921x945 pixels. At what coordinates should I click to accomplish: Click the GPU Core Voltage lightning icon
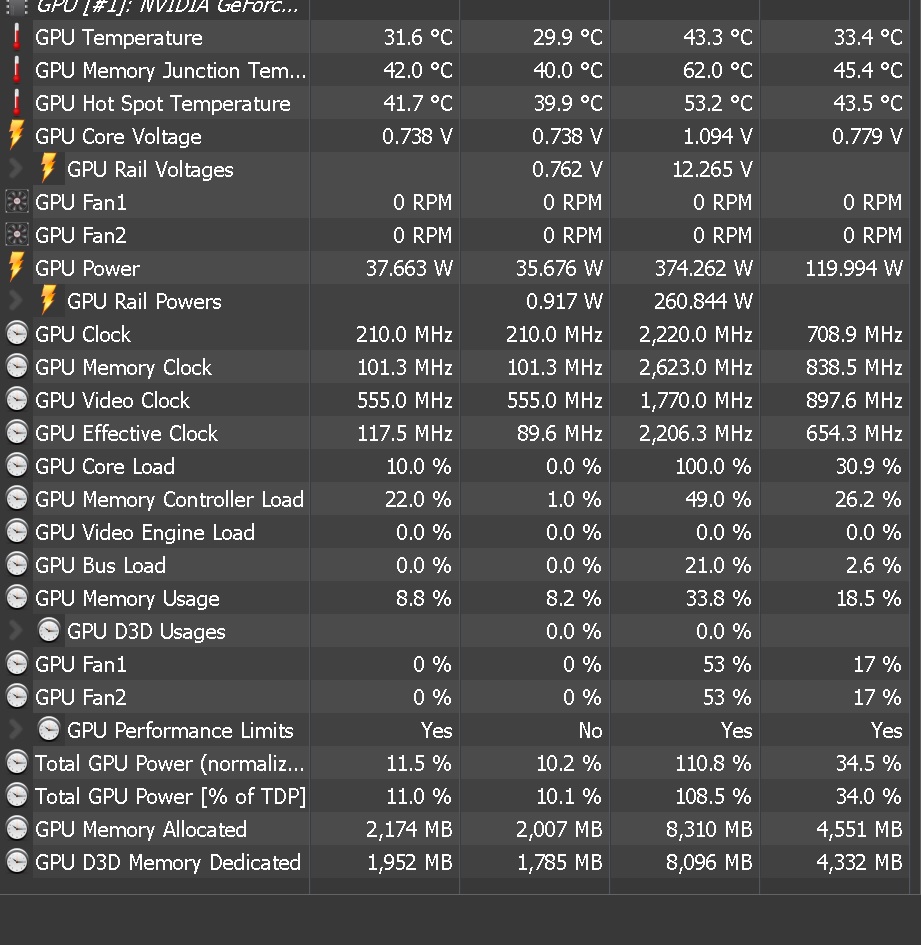(16, 137)
